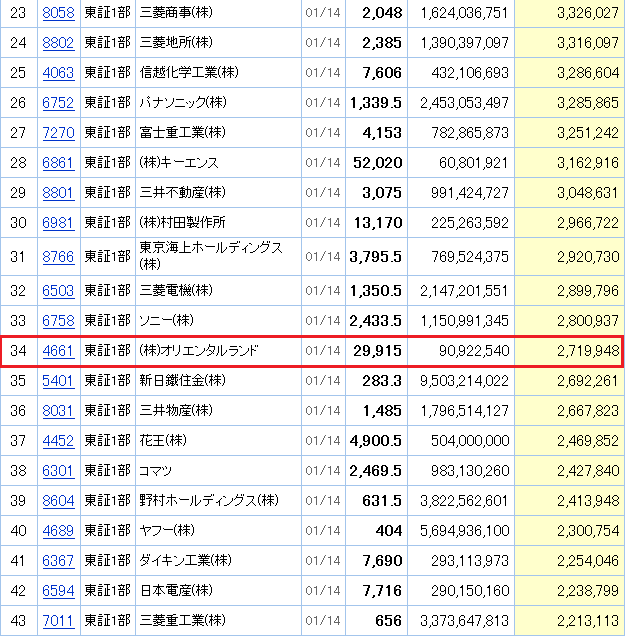Viewport: 625px width, 636px height.
Task: Select company name 三菱電機(株)
Action: point(176,290)
